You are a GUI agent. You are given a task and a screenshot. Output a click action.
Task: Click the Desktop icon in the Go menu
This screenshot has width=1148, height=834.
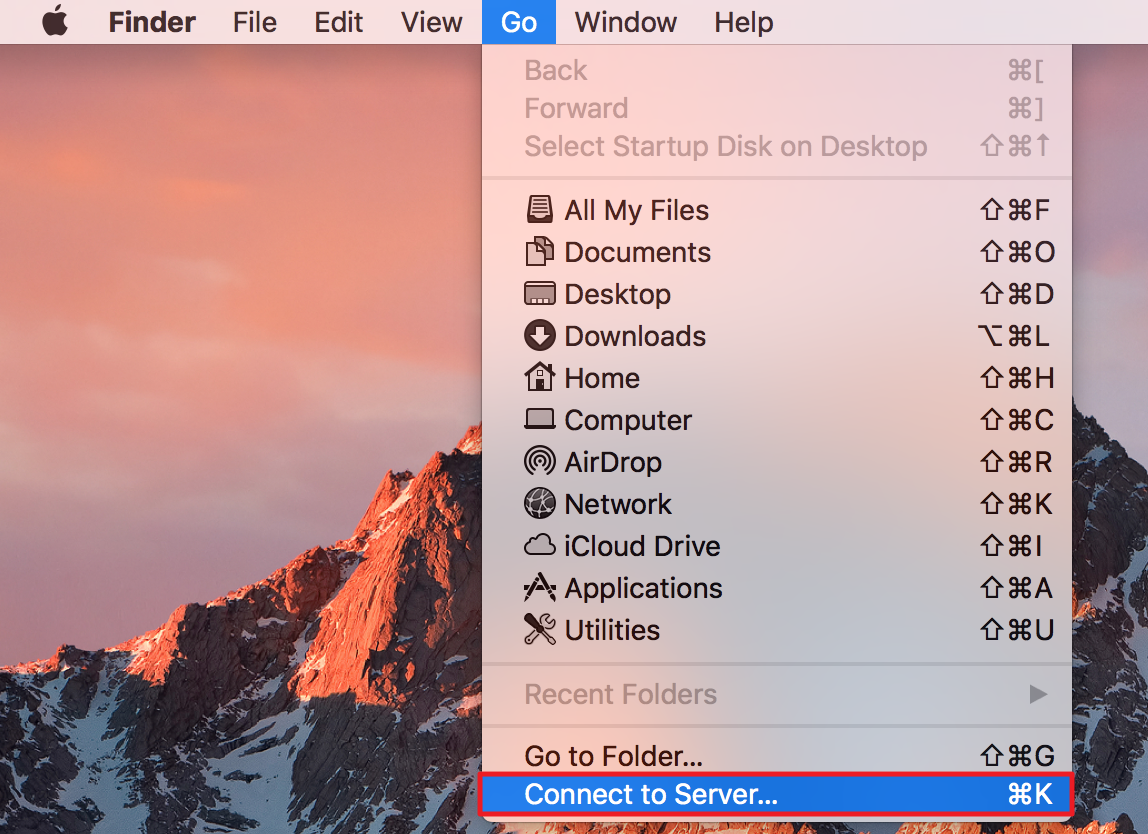540,294
